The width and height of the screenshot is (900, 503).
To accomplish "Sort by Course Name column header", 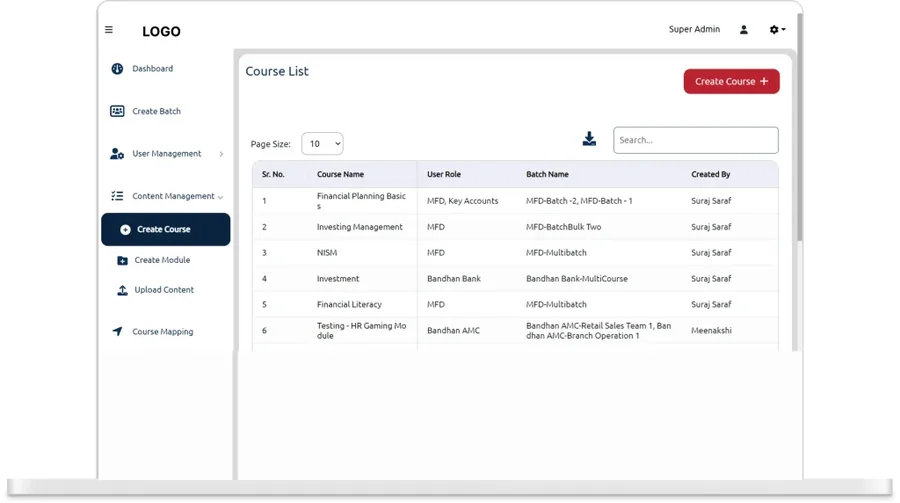I will 340,175.
